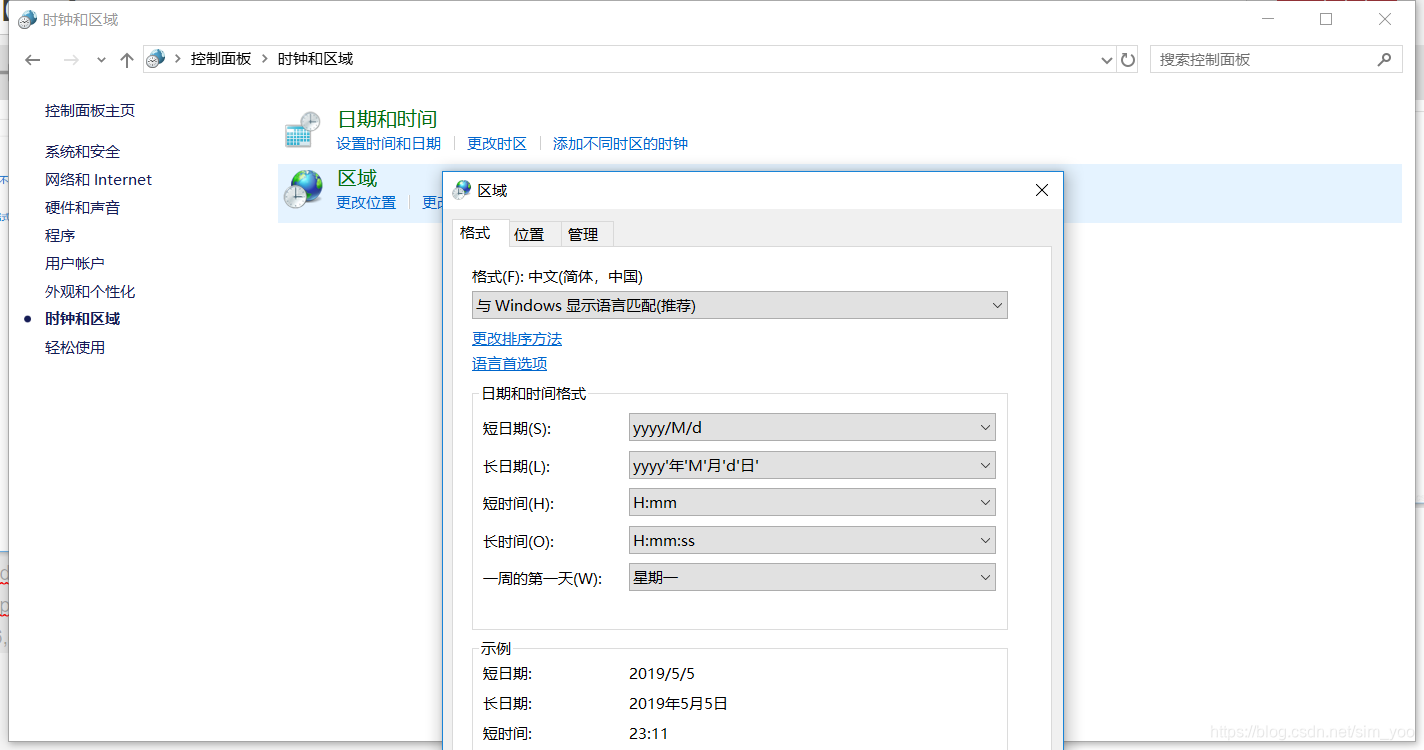Close the 区域 dialog
1424x750 pixels.
pos(1041,190)
